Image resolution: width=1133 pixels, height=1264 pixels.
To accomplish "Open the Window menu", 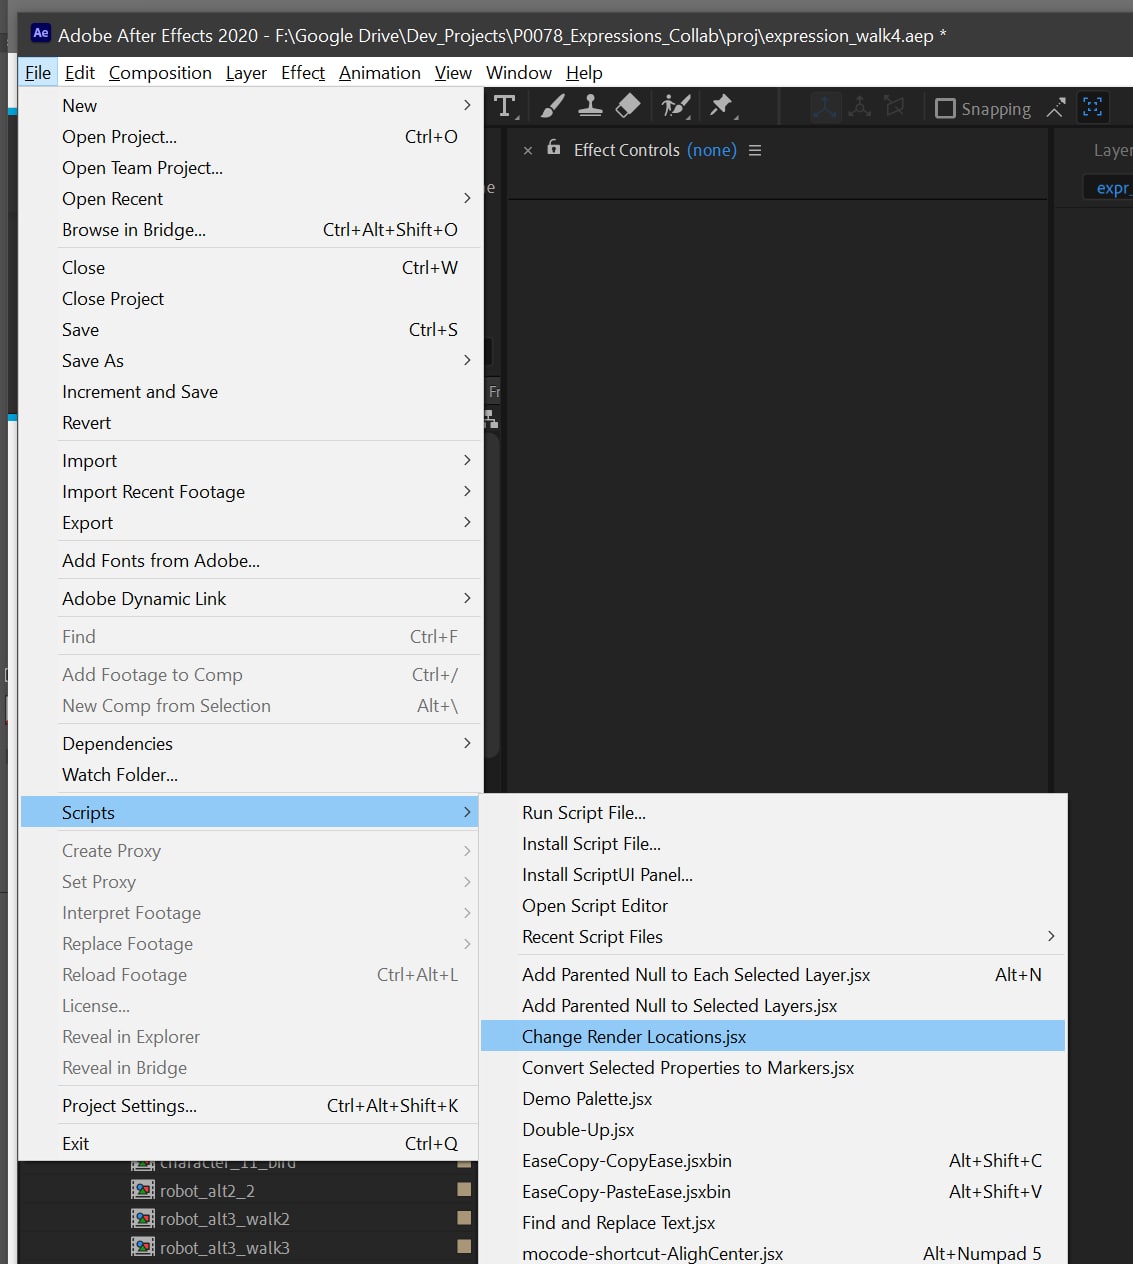I will [x=519, y=73].
